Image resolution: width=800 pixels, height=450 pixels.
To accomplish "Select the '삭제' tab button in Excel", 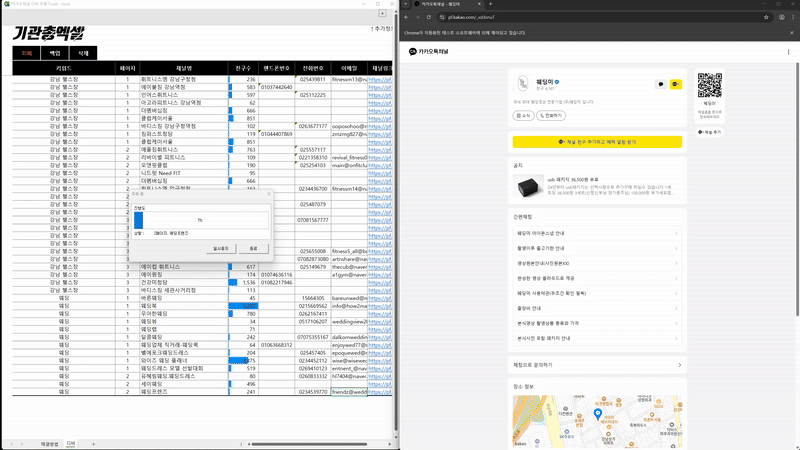I will [x=84, y=52].
